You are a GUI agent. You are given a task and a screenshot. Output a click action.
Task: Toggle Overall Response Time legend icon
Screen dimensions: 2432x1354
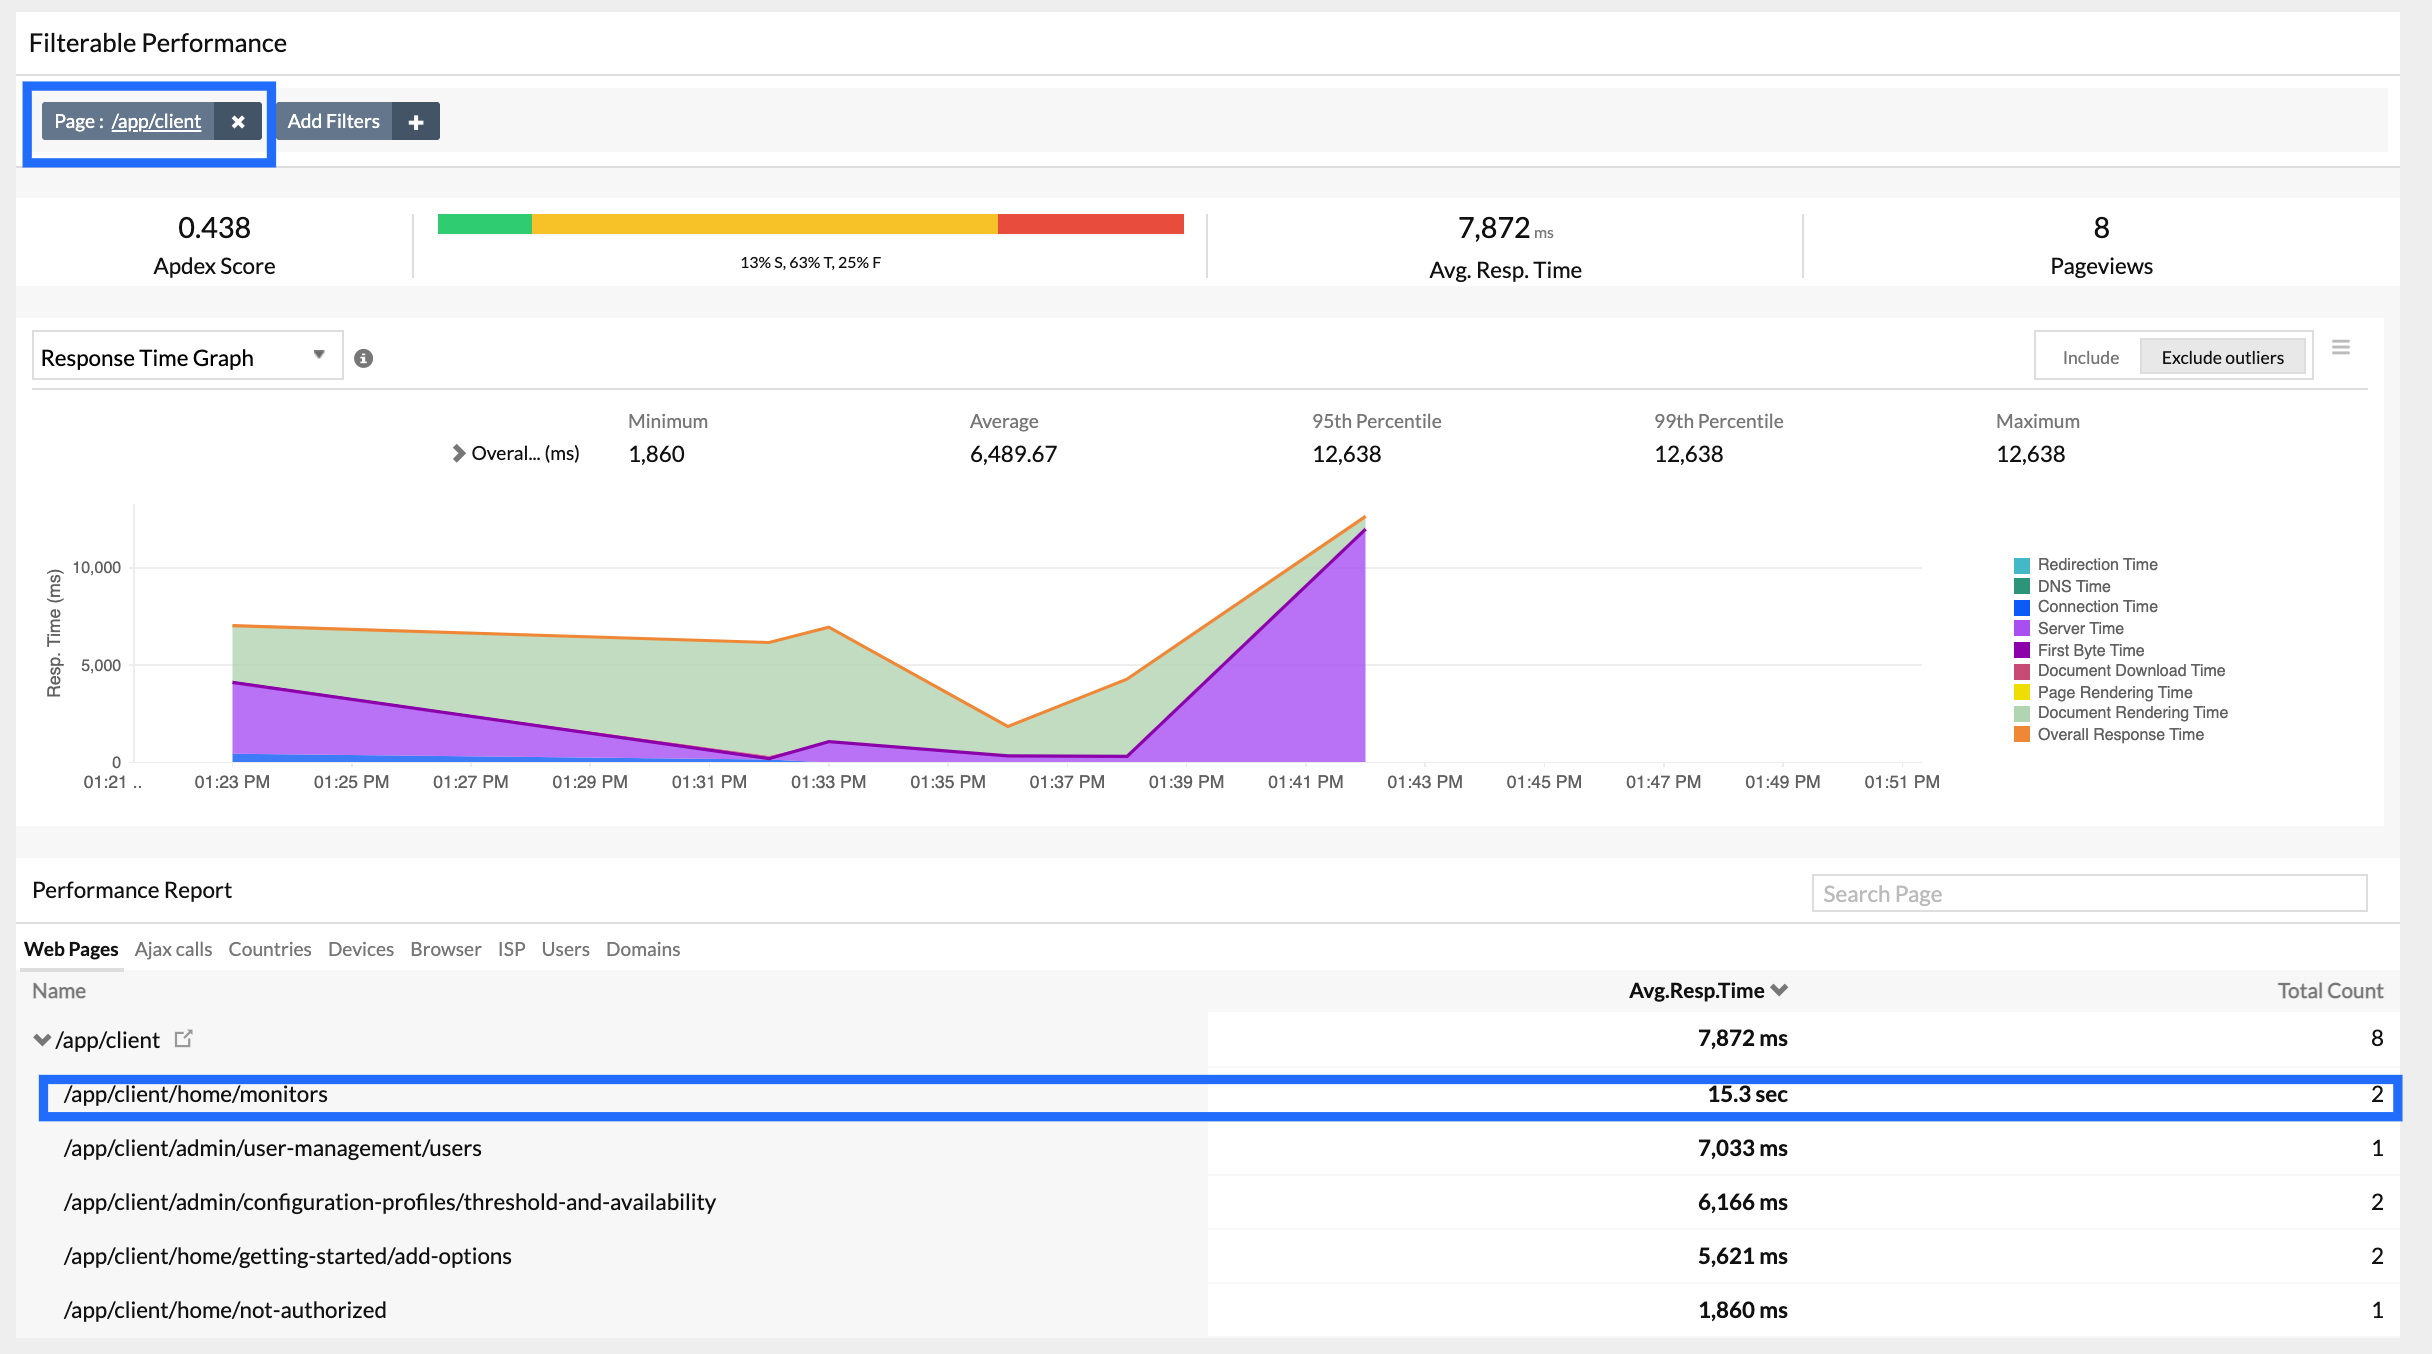pyautogui.click(x=2022, y=735)
